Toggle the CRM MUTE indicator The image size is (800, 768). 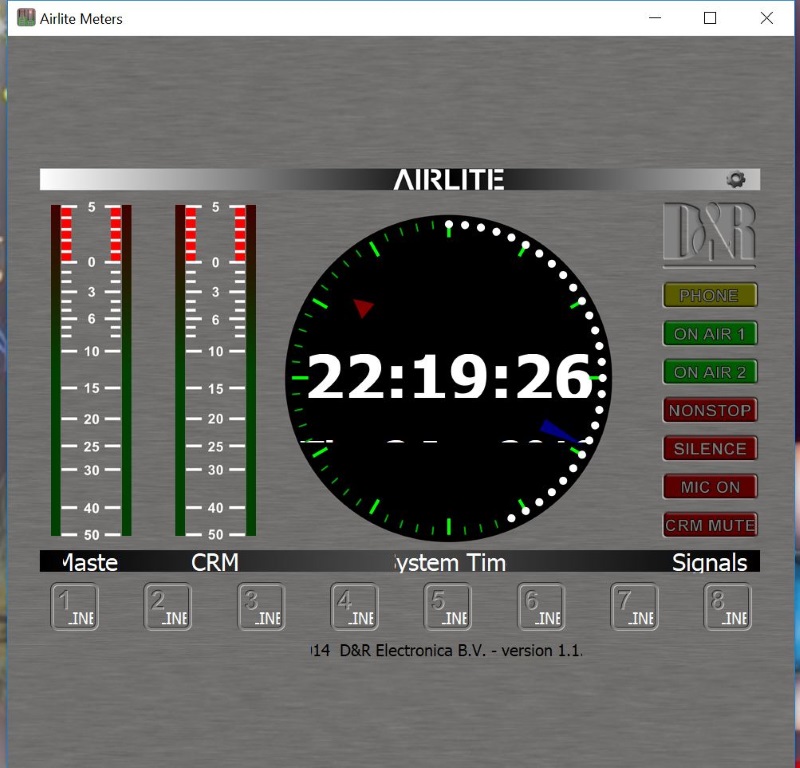click(x=710, y=525)
